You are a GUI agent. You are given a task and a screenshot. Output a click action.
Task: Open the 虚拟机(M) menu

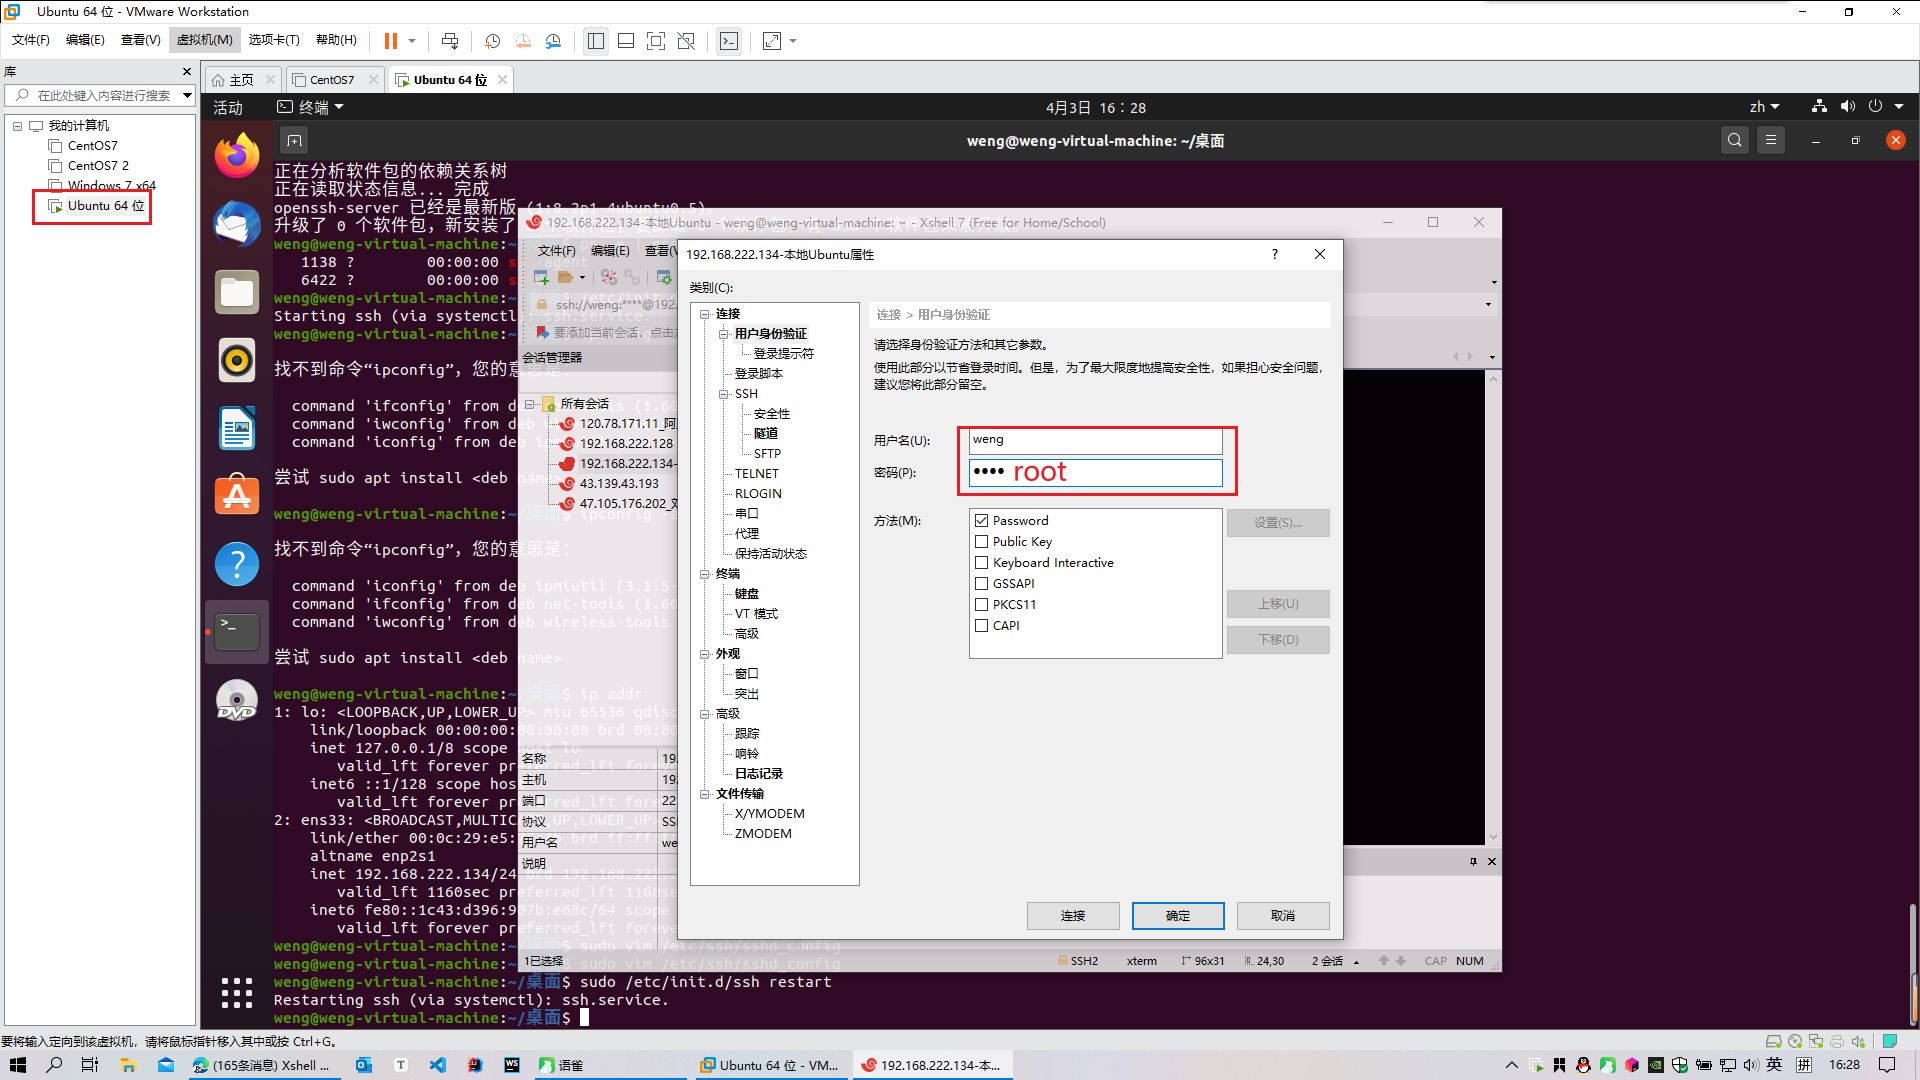pos(204,40)
